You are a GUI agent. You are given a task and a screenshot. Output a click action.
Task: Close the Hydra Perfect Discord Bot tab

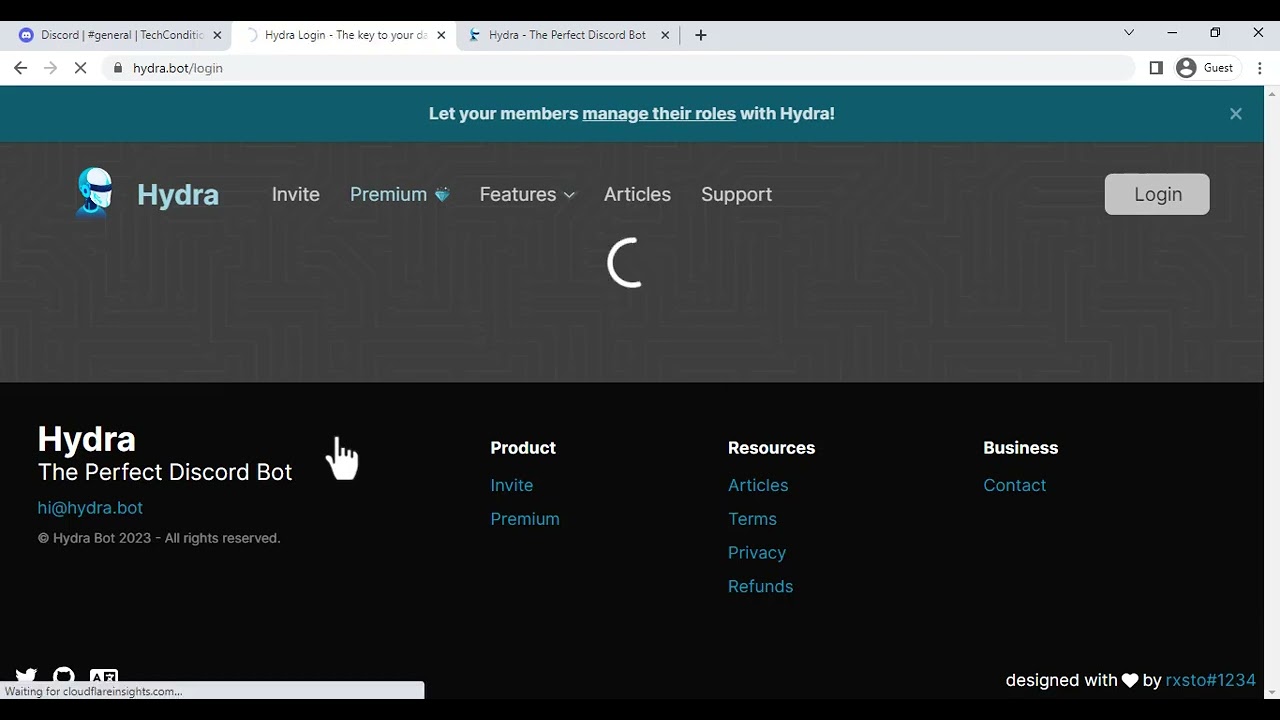665,35
